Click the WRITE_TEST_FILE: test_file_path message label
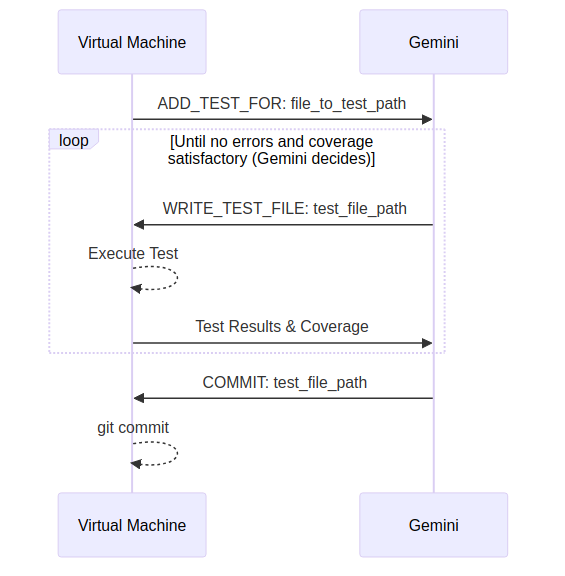 [x=285, y=208]
